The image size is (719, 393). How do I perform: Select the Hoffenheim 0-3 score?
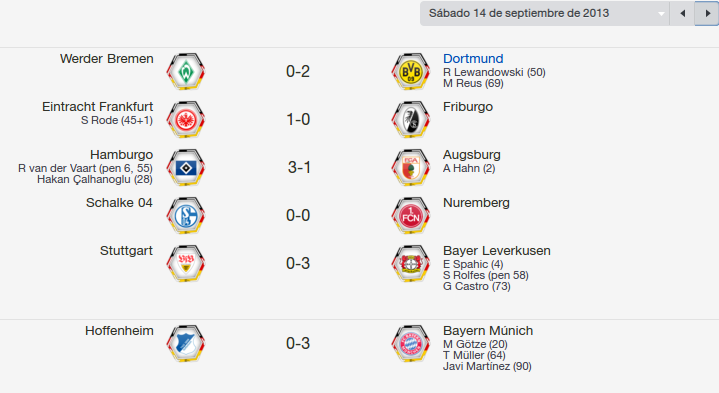(x=298, y=343)
